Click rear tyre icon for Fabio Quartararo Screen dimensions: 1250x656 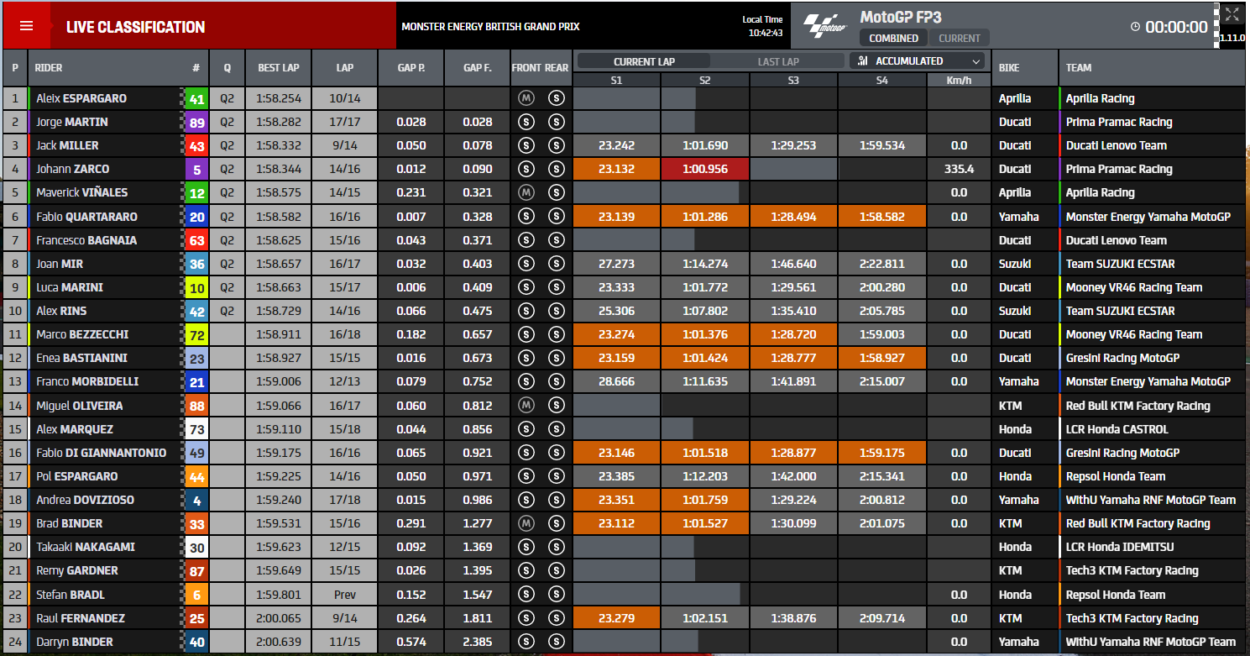556,216
